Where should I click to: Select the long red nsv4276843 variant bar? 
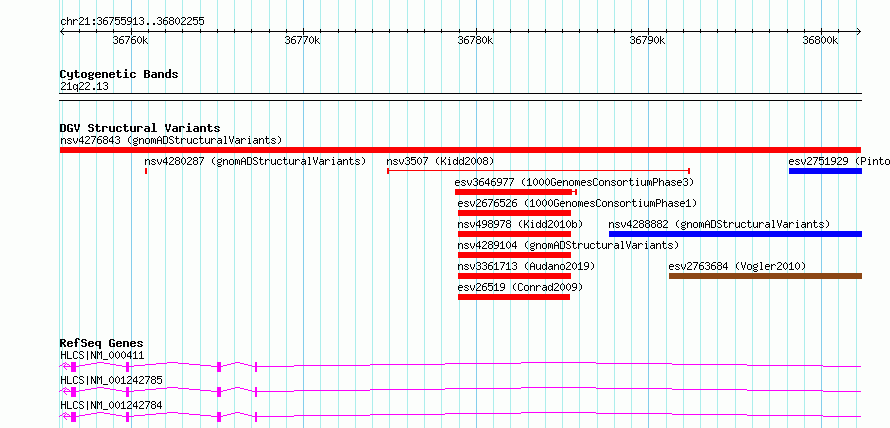click(460, 150)
